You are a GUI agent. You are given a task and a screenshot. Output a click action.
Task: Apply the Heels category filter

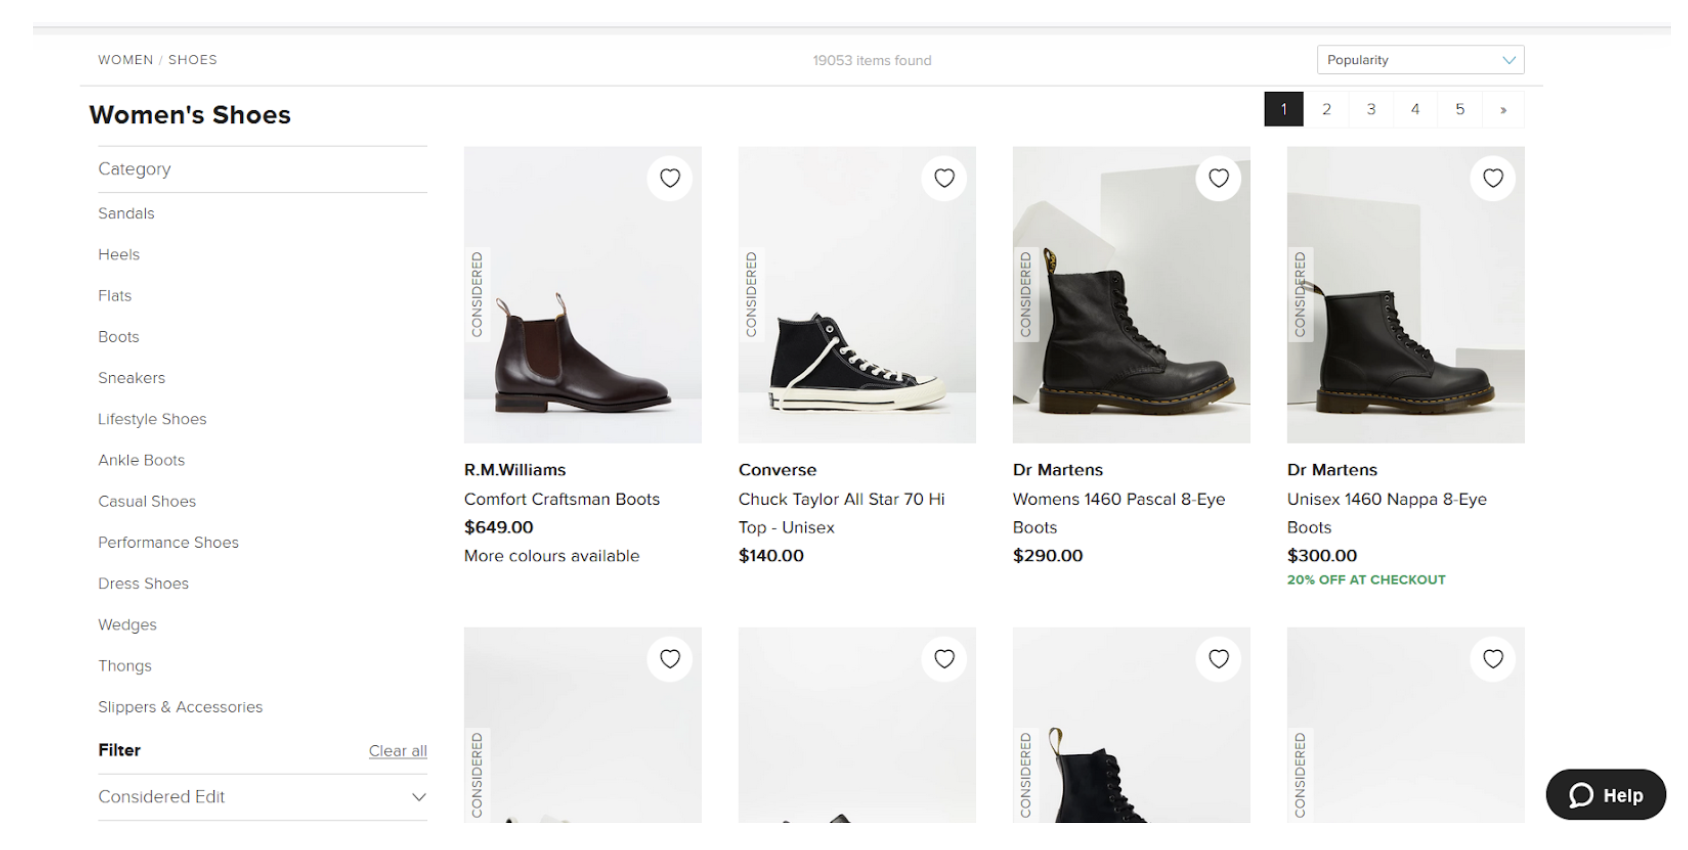[x=118, y=254]
